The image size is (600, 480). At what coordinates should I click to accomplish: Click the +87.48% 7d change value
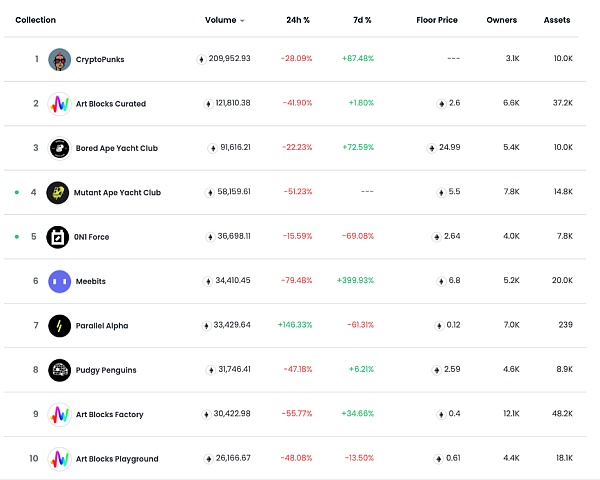[x=358, y=59]
